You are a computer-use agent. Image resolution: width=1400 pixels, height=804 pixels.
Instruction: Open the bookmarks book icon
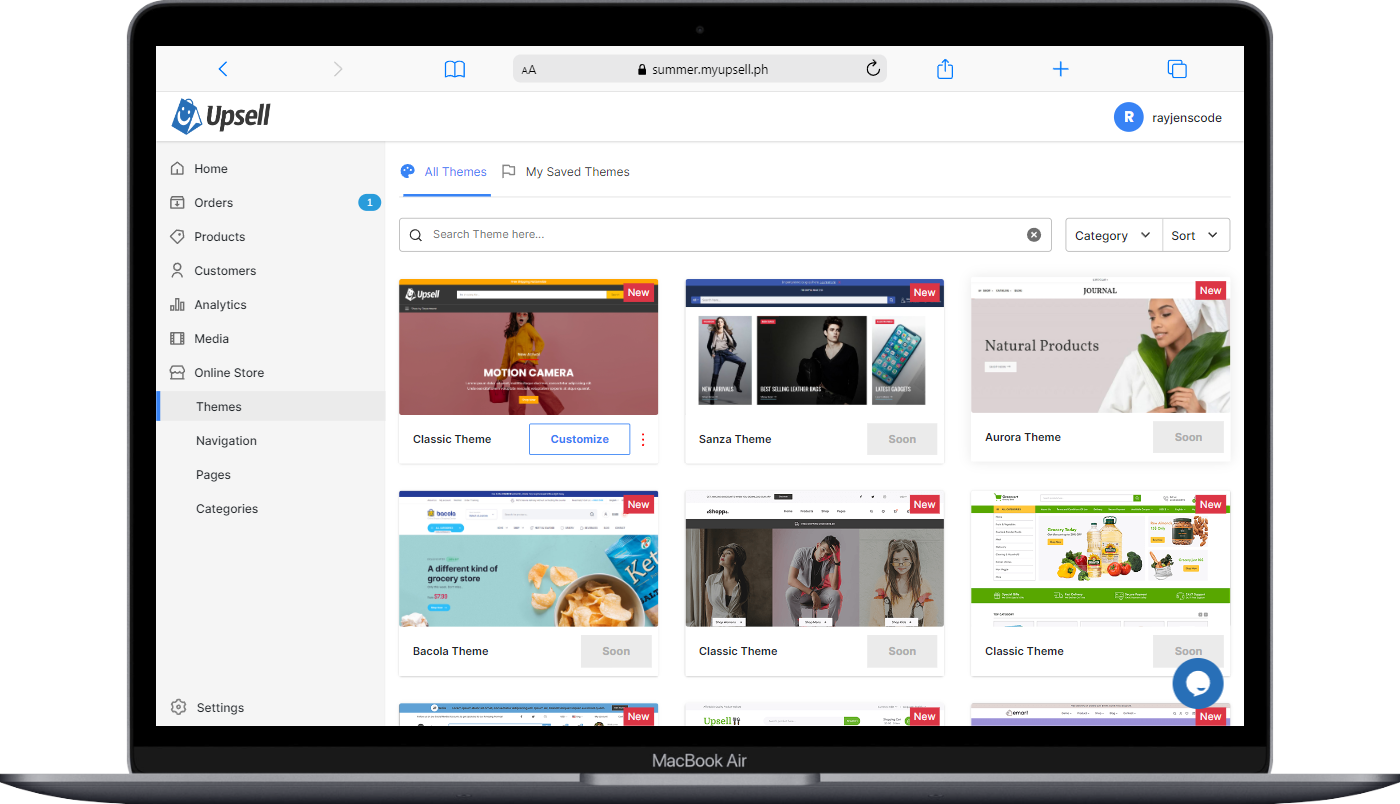click(x=455, y=69)
